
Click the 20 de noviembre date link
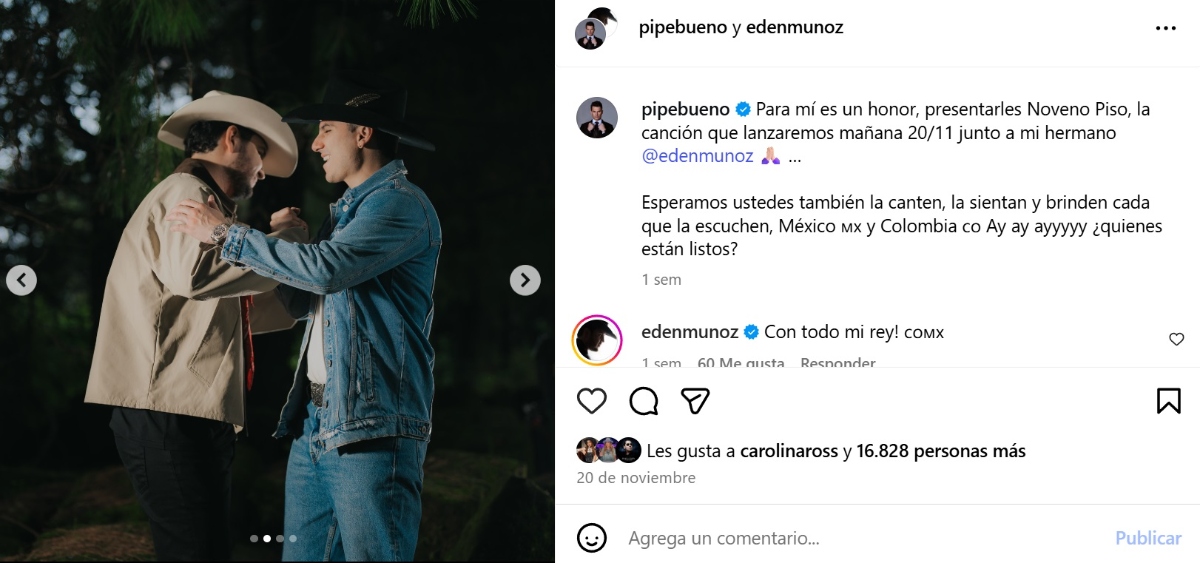[636, 478]
